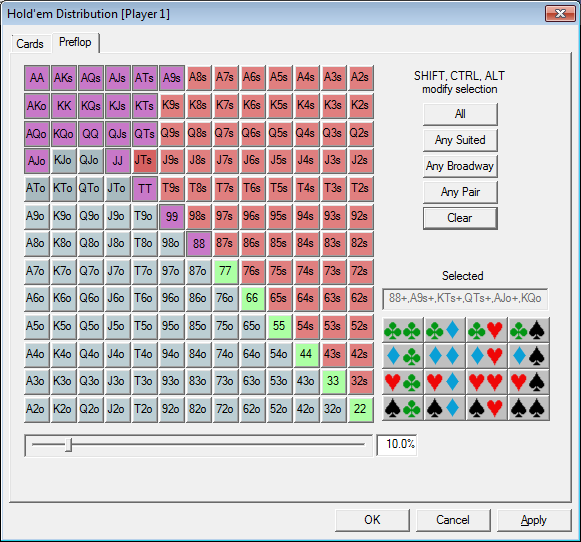Toggle the AA hand cell

coord(37,78)
